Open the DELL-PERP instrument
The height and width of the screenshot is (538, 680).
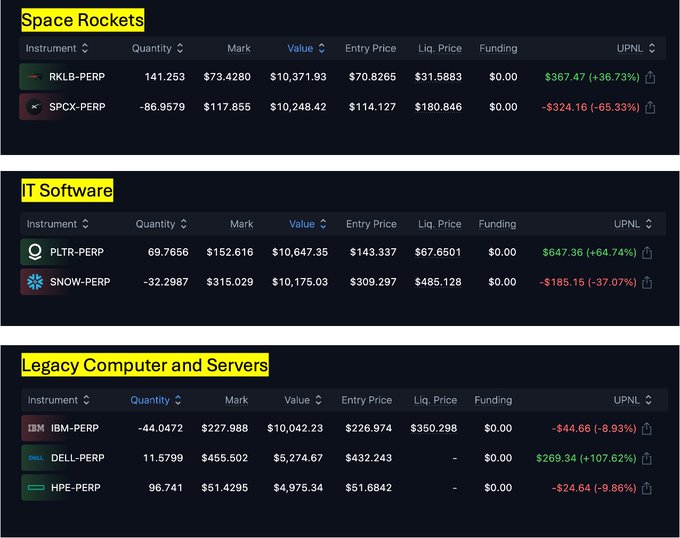pyautogui.click(x=78, y=458)
